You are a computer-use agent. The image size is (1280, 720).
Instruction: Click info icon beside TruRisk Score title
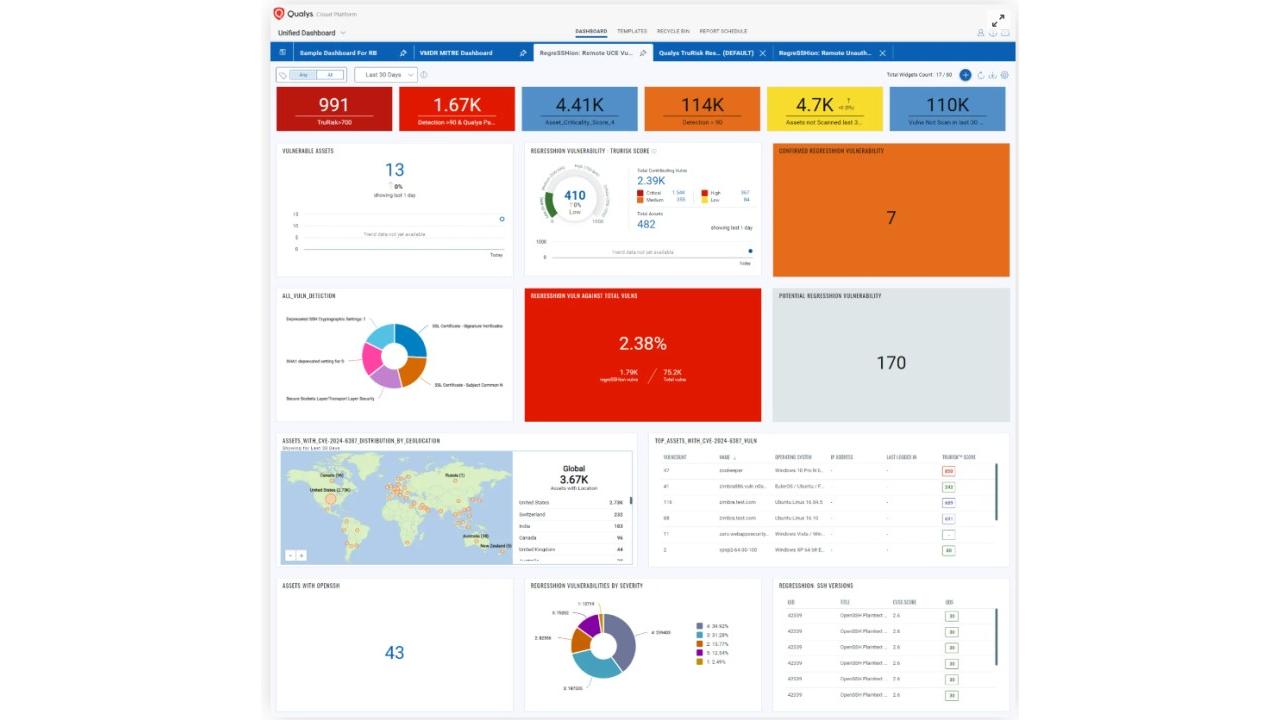(655, 151)
